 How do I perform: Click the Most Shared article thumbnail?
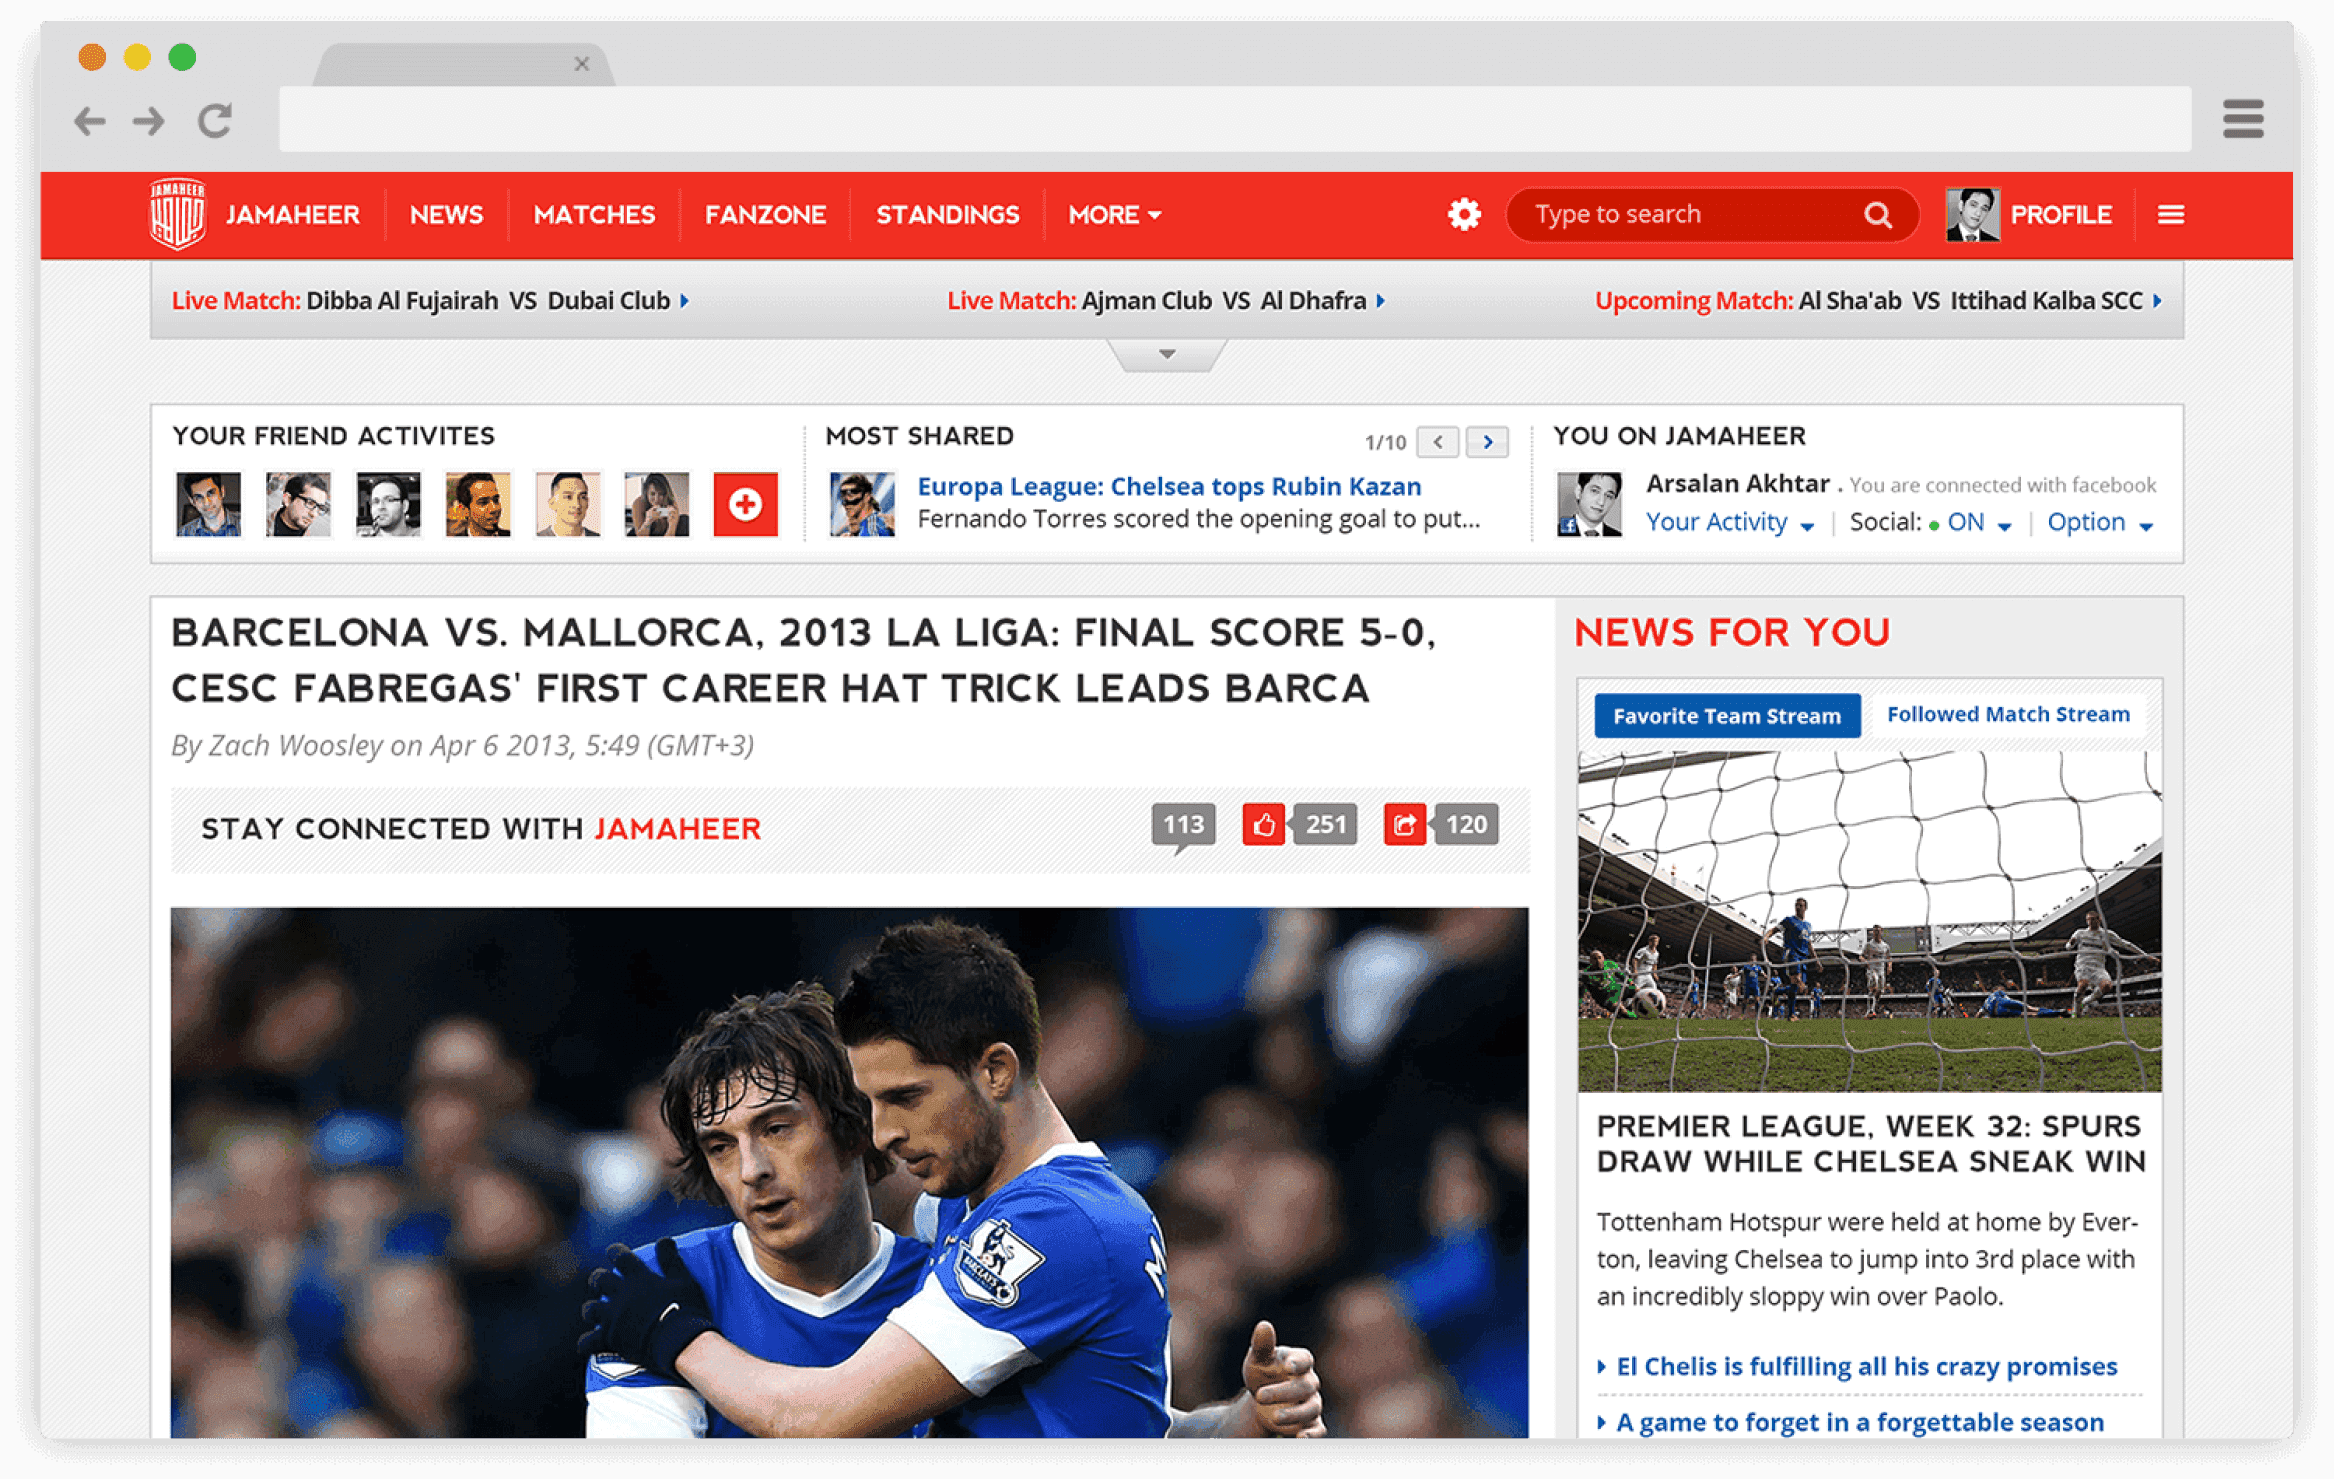(x=861, y=504)
